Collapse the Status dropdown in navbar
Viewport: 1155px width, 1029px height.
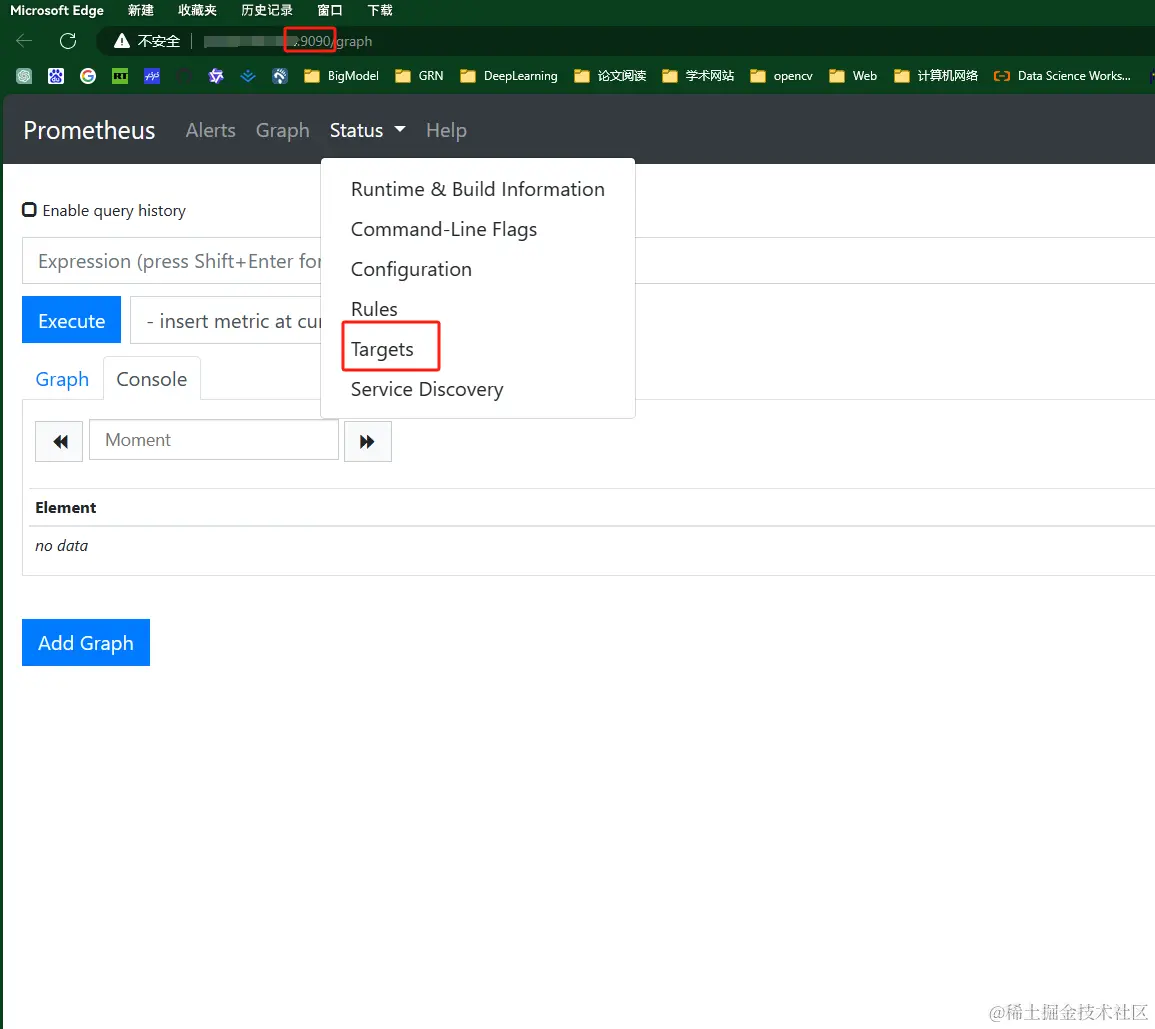(x=367, y=130)
